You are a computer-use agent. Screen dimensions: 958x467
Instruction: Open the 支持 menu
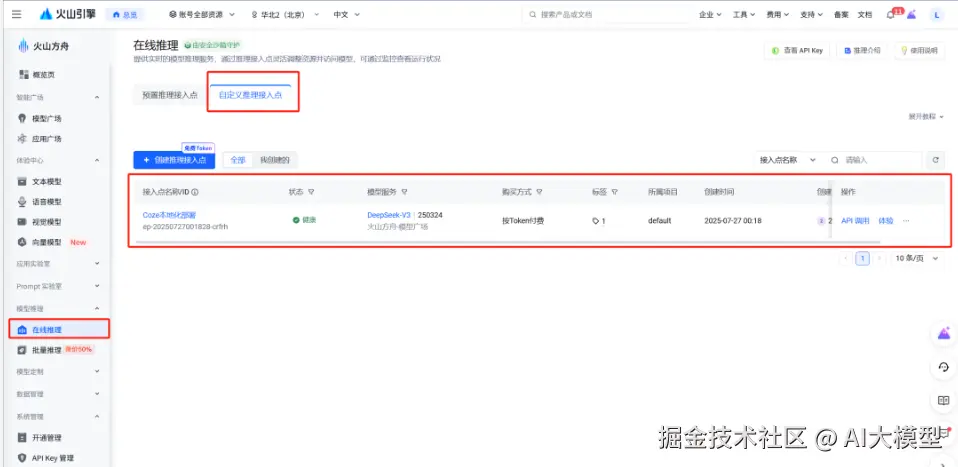pos(811,15)
